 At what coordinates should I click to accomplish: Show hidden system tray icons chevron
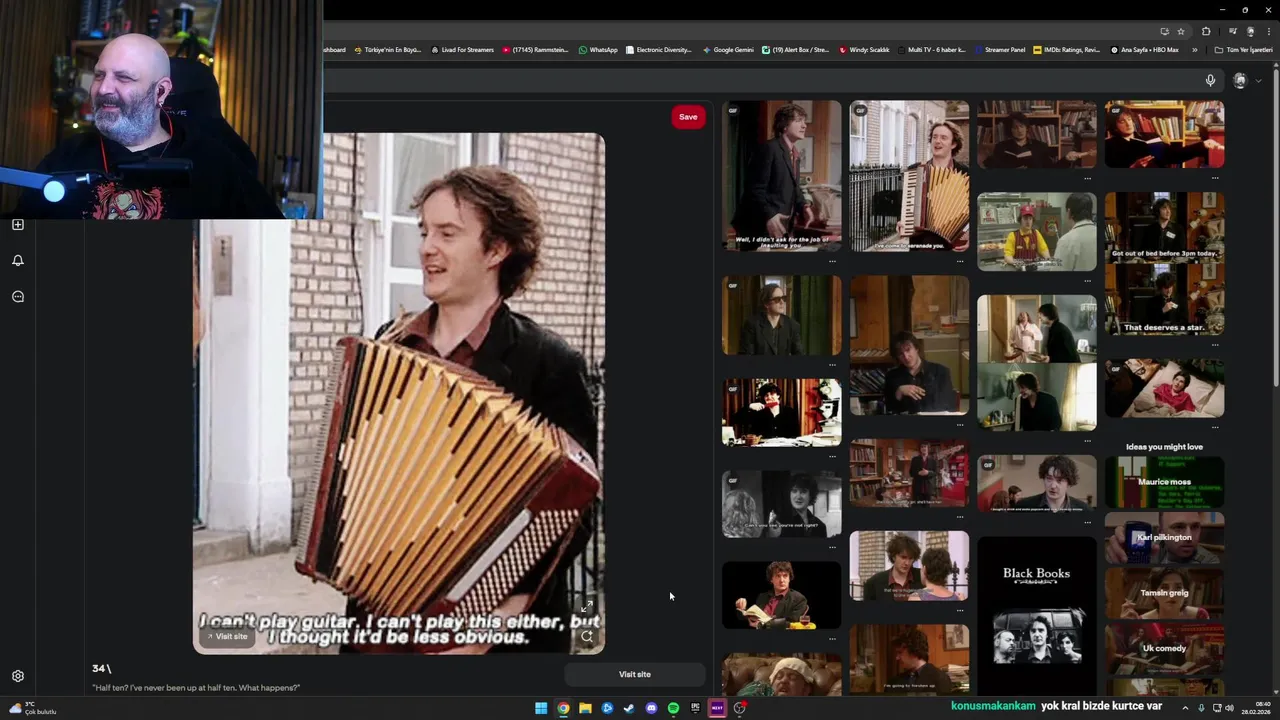1186,708
